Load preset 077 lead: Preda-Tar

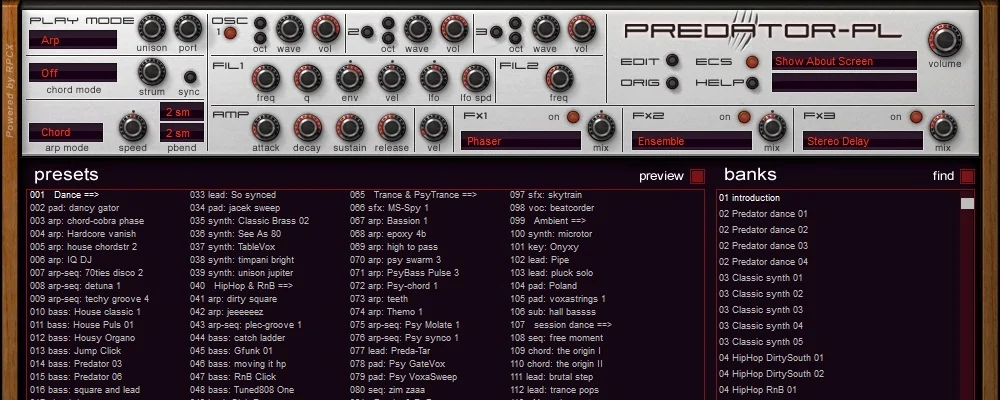[390, 351]
